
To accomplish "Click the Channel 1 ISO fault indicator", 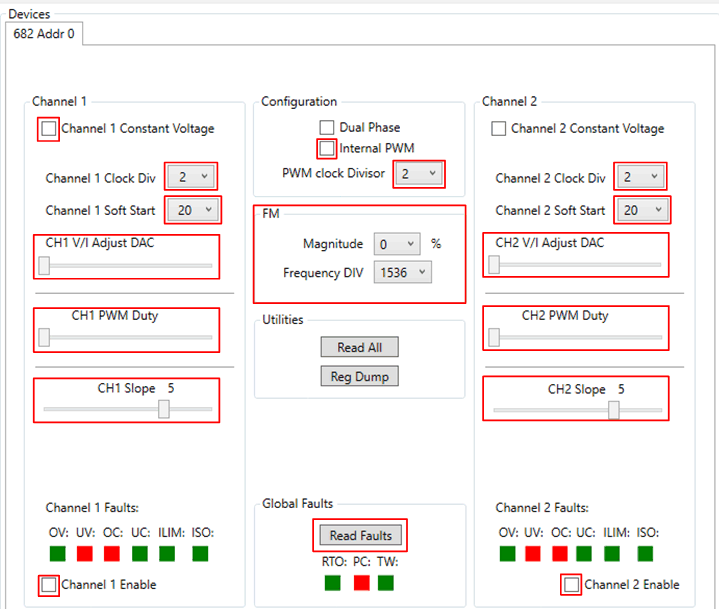I will tap(200, 553).
